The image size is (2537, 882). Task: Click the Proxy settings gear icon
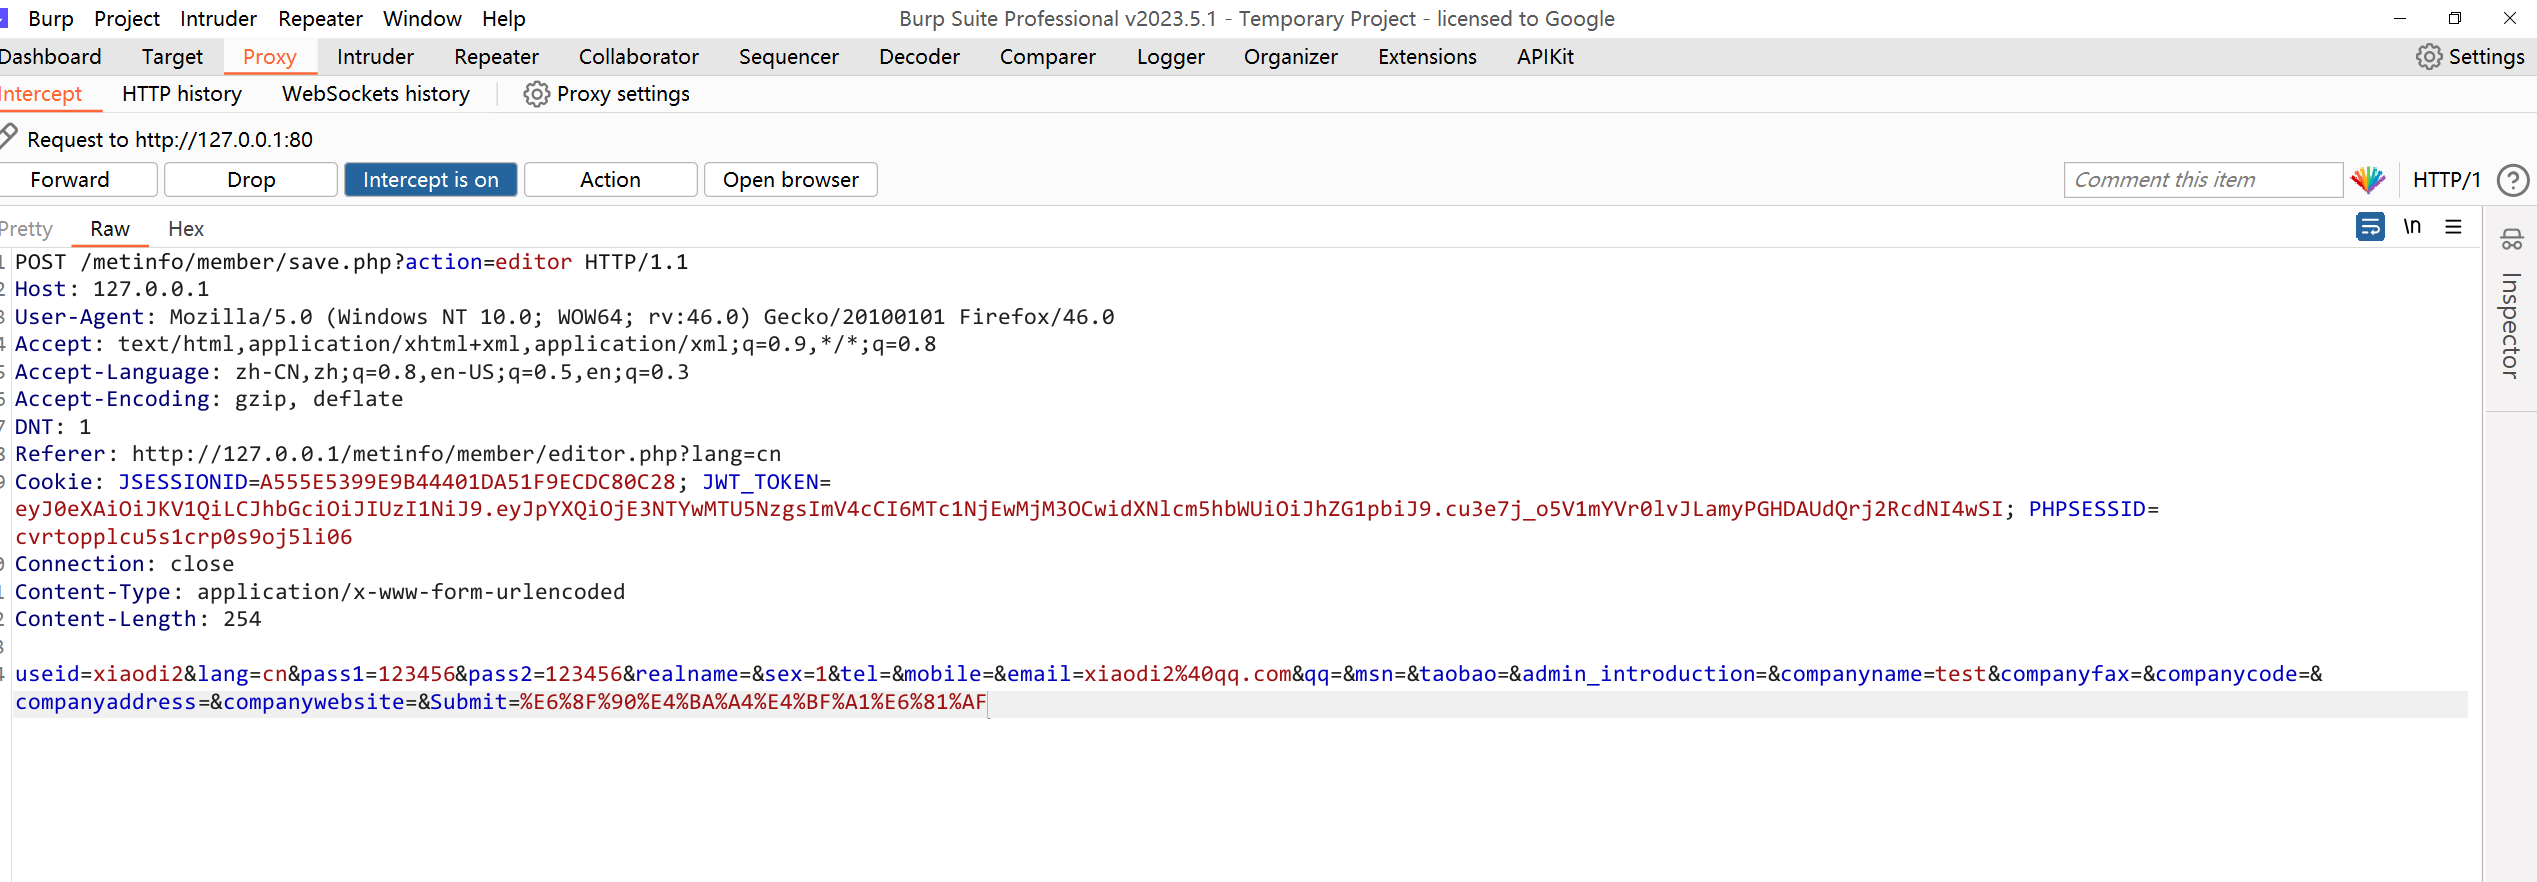[x=537, y=94]
